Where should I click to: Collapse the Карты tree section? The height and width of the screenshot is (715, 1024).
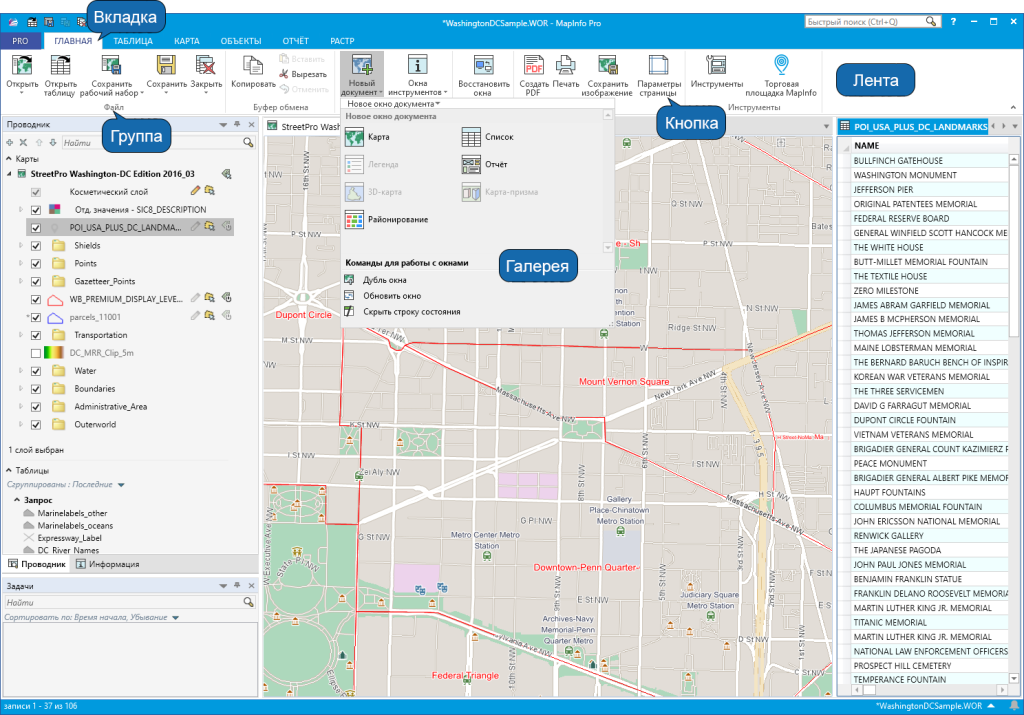pyautogui.click(x=9, y=159)
